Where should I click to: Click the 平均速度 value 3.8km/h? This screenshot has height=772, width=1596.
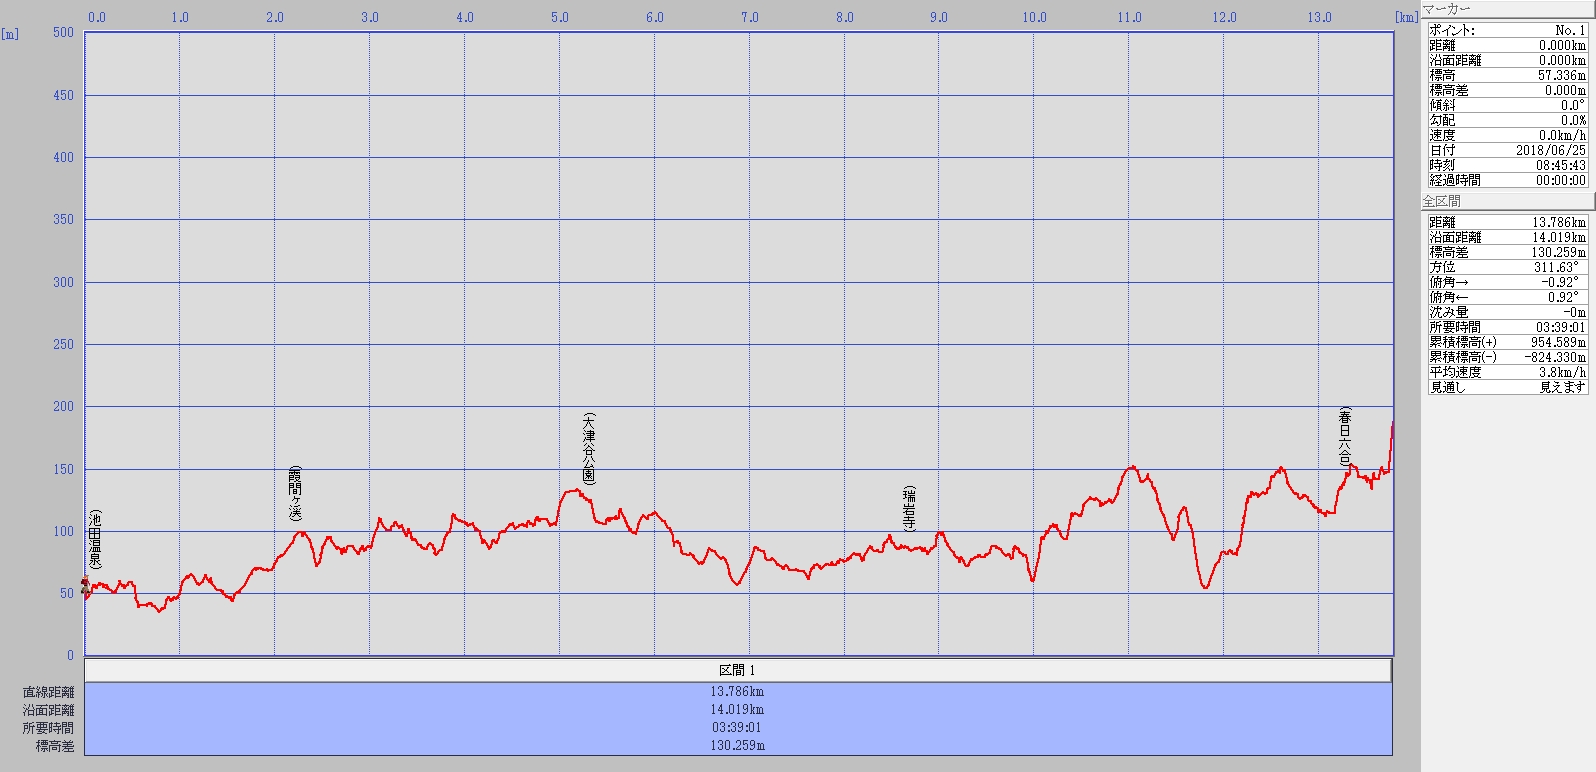pos(1563,372)
